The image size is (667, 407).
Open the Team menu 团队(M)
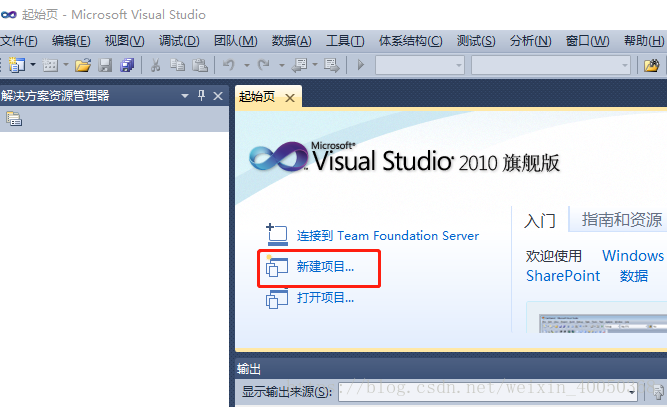(x=235, y=41)
